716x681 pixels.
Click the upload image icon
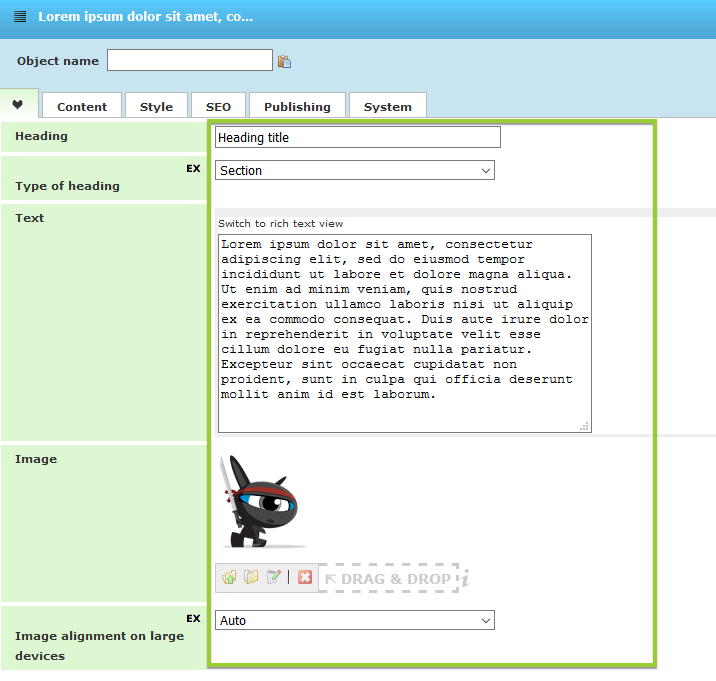coord(229,578)
